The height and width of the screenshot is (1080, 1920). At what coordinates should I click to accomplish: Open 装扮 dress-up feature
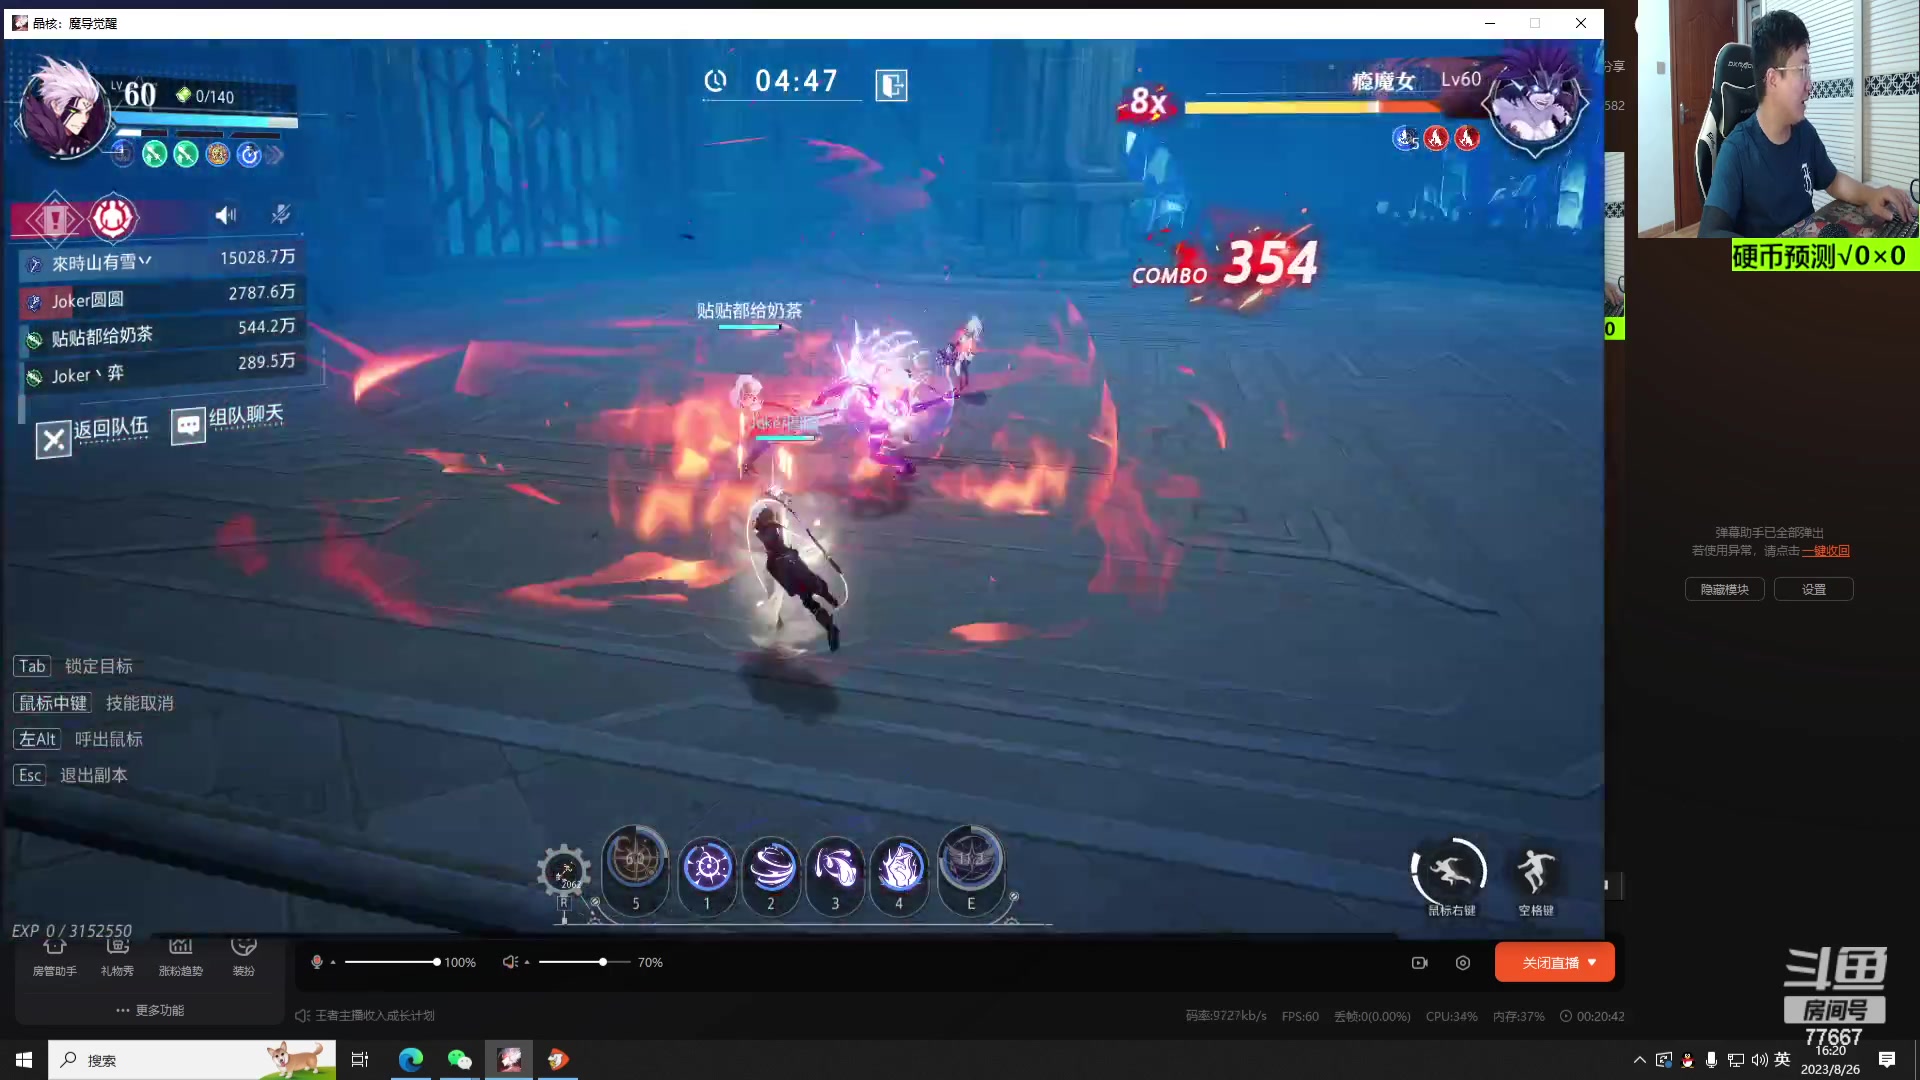(x=244, y=957)
